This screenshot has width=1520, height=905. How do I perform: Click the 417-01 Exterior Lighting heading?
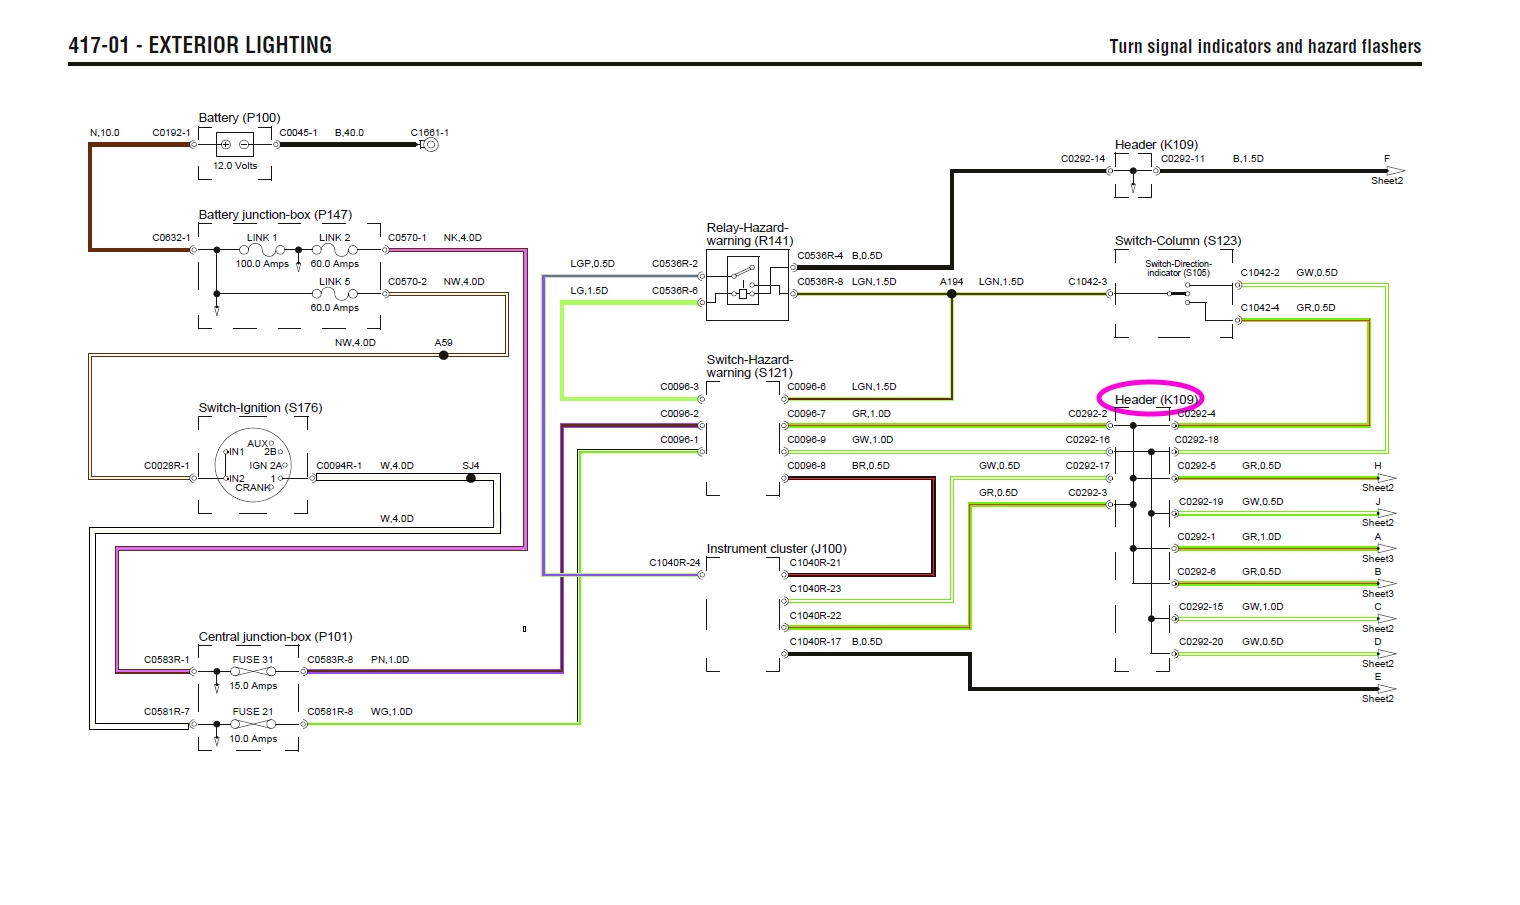click(200, 45)
